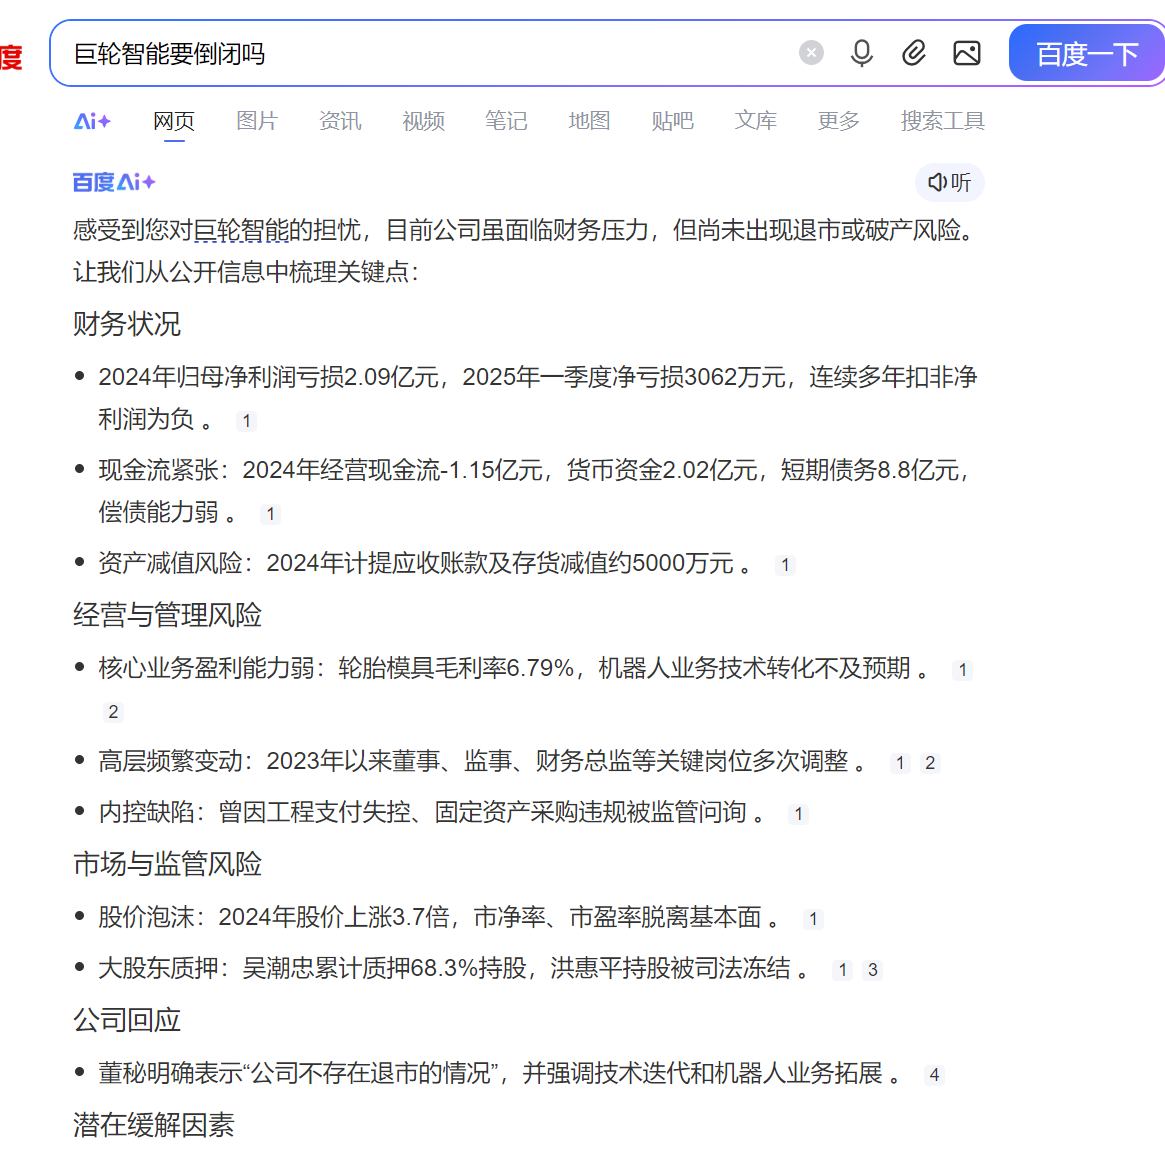
Task: Open citation 1 after 利润为负
Action: point(247,421)
